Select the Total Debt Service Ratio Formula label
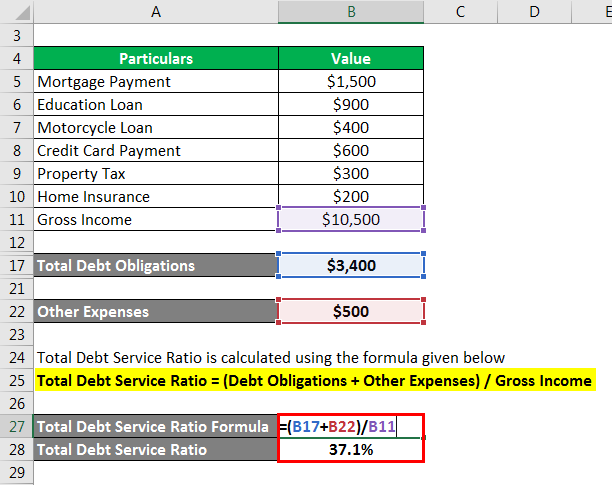 point(156,426)
